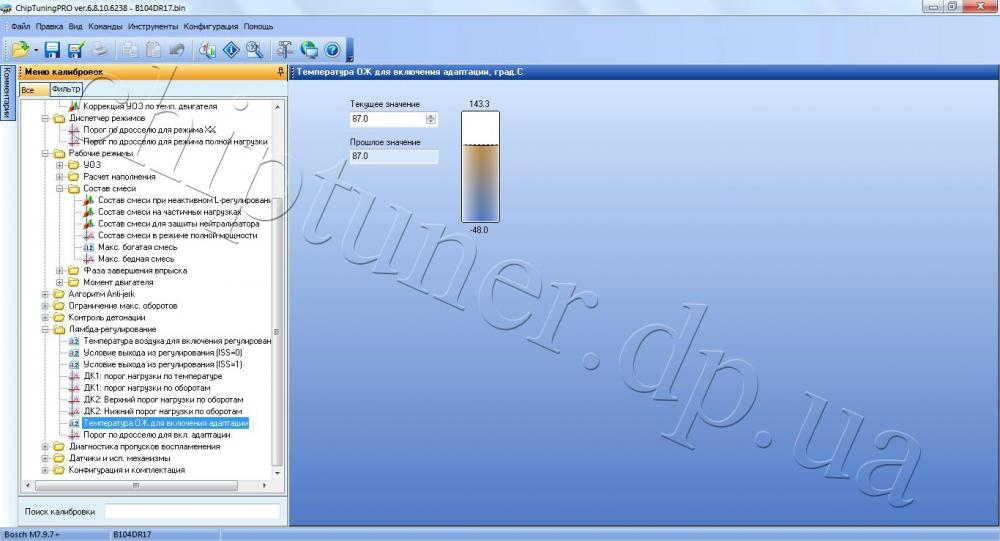The image size is (1000, 541).
Task: Open the Инструменты menu
Action: click(x=152, y=26)
